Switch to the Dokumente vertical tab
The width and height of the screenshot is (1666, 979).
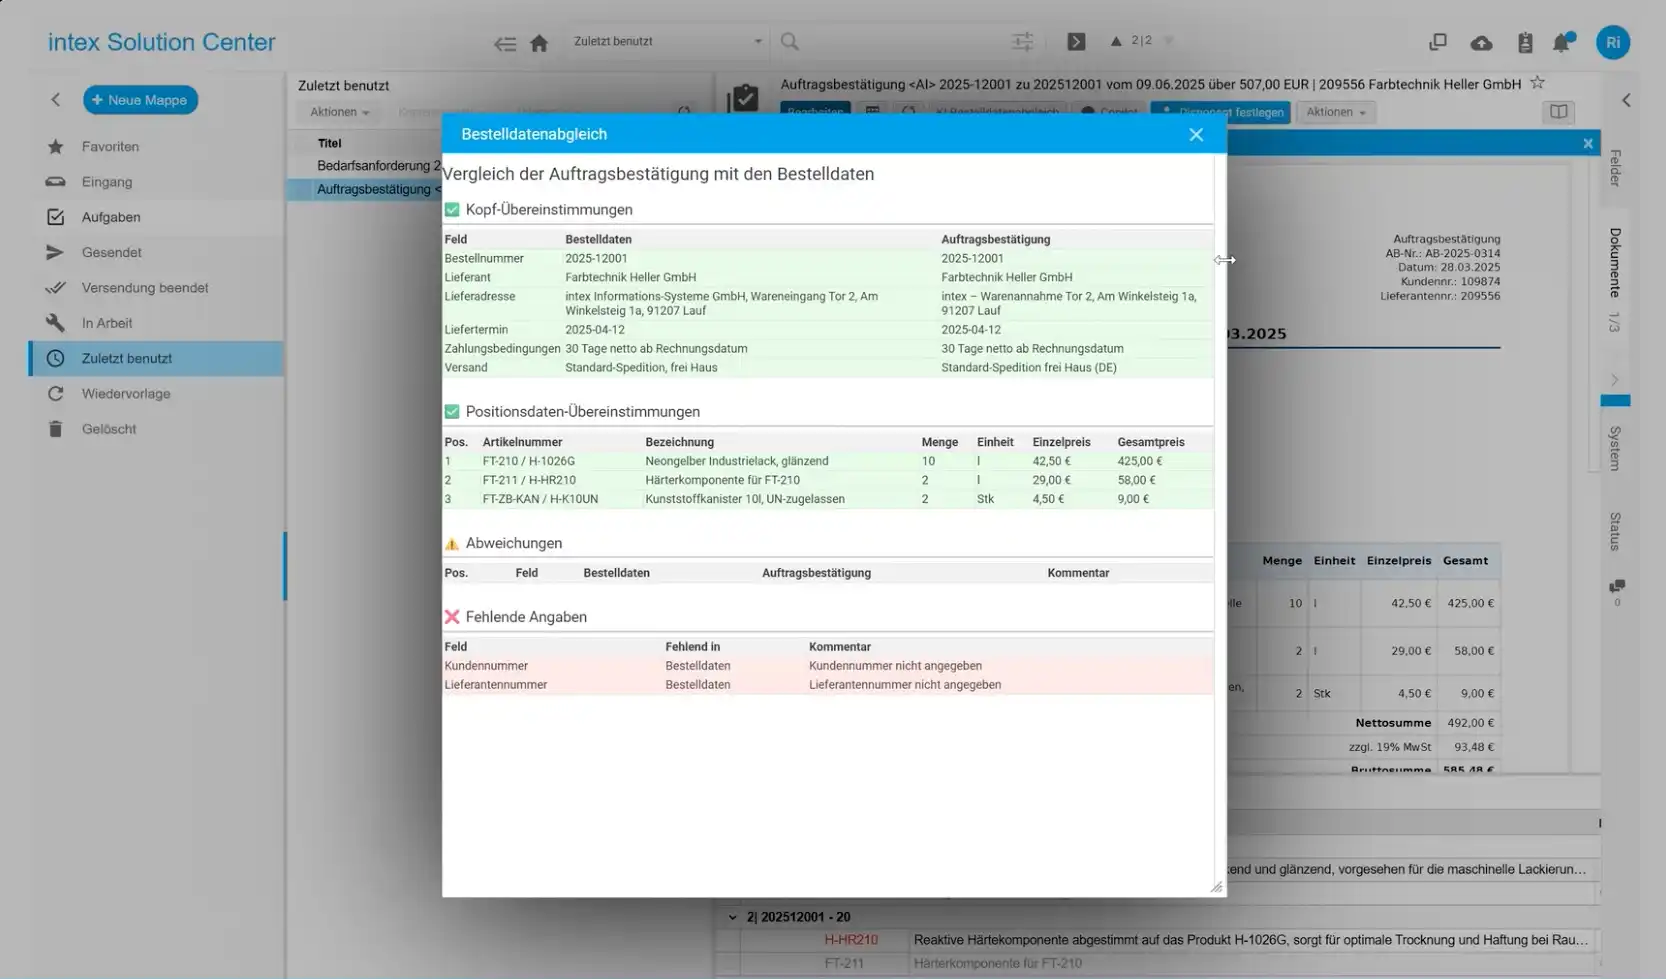(1614, 262)
